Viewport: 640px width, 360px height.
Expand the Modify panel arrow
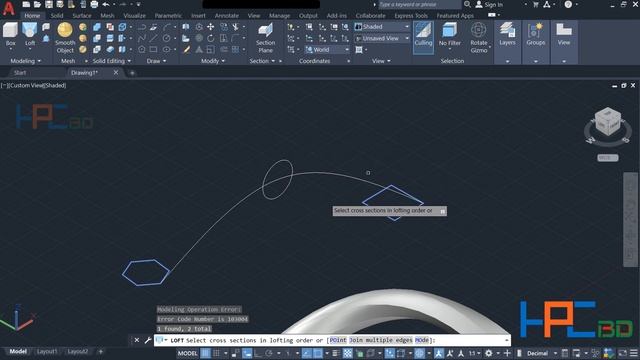223,61
